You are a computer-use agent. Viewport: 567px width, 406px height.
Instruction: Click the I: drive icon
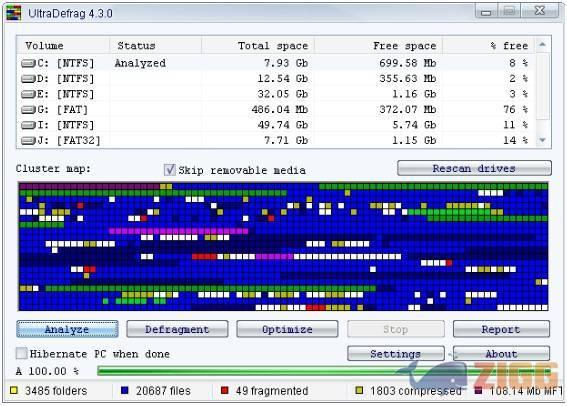pyautogui.click(x=28, y=125)
